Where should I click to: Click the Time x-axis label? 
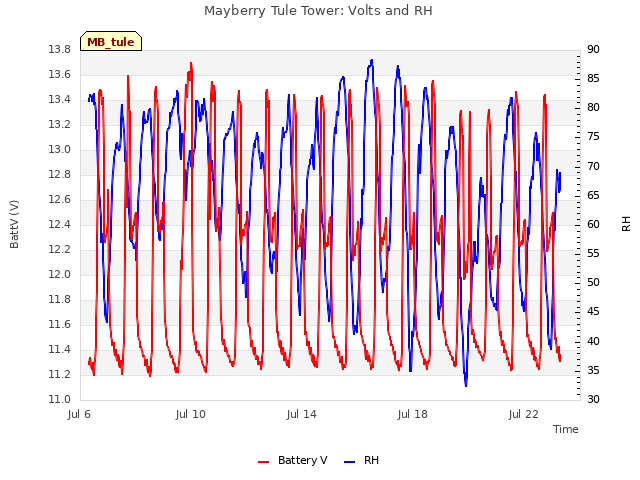(566, 429)
